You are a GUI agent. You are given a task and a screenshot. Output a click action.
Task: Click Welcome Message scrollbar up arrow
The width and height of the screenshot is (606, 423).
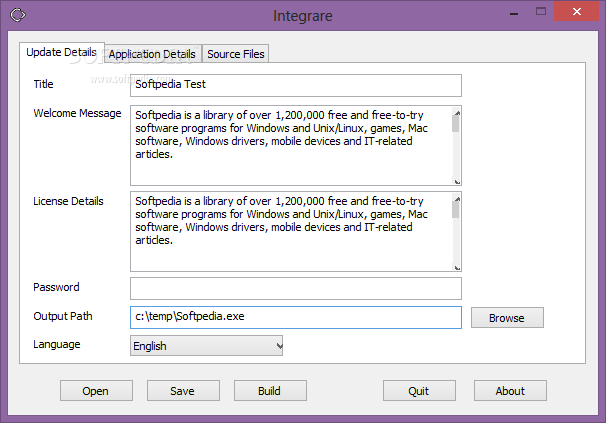(457, 113)
